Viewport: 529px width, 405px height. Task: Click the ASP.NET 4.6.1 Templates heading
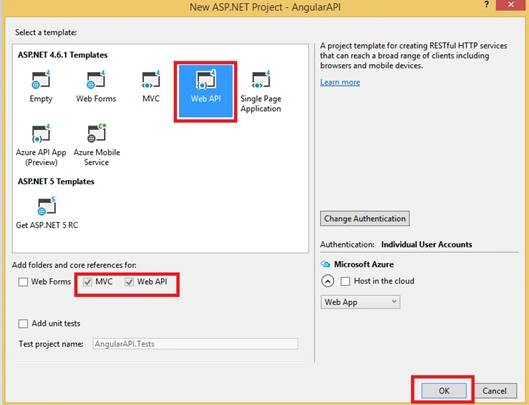(63, 55)
